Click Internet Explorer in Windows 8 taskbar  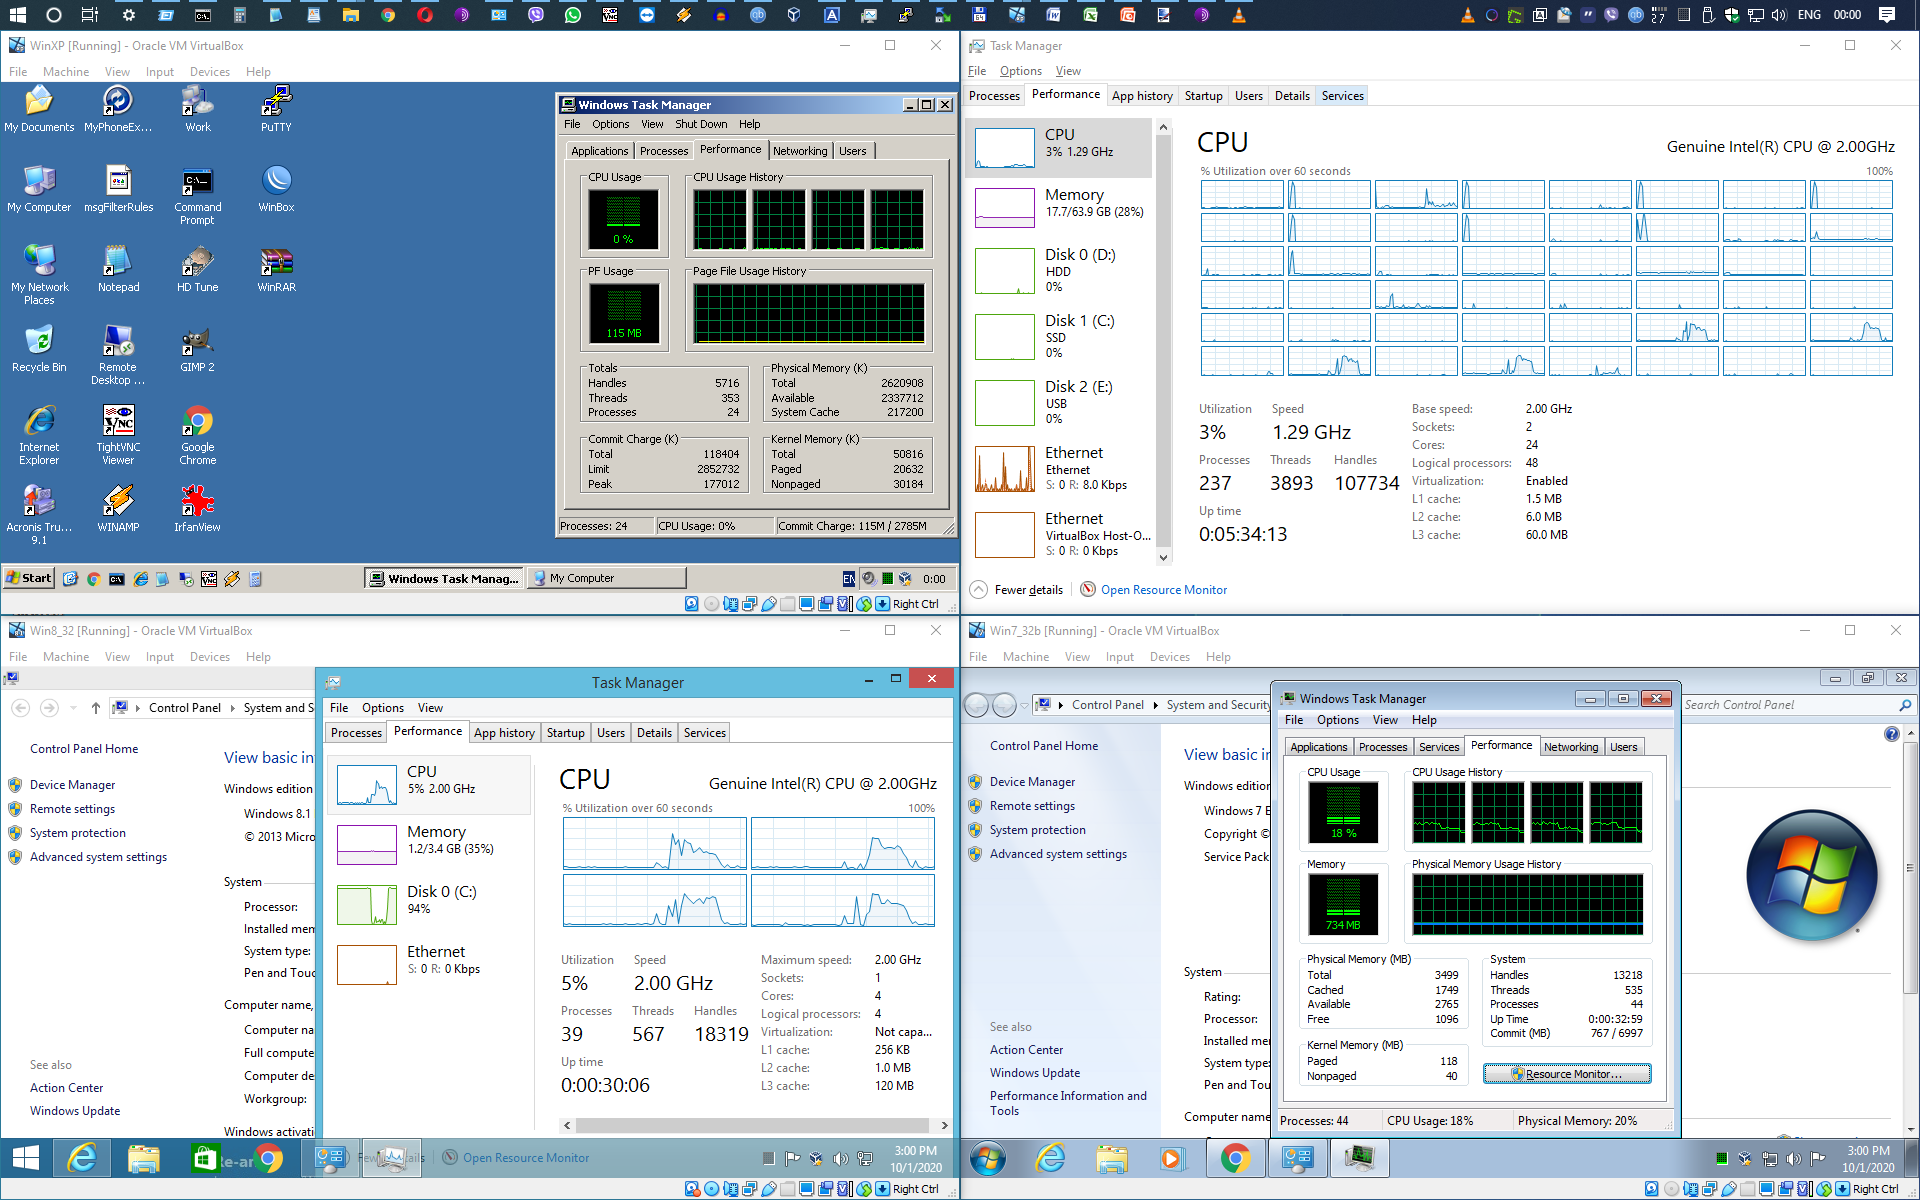click(82, 1158)
